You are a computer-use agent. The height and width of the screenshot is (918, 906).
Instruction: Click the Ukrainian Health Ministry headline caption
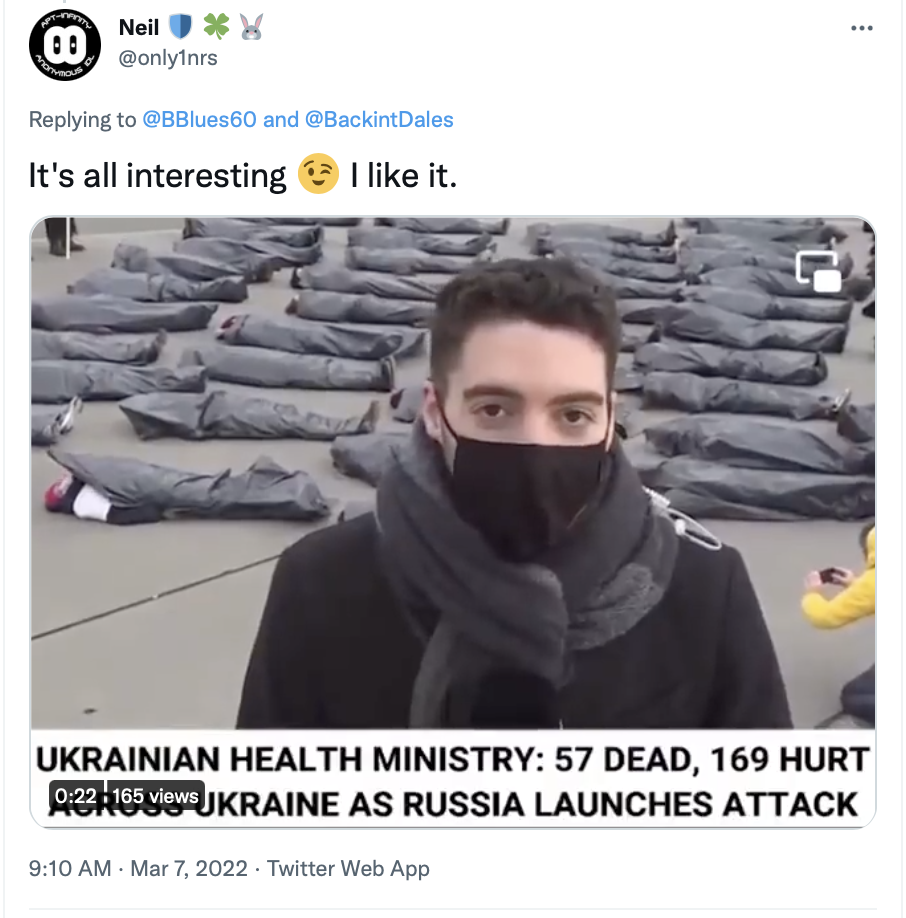[x=453, y=780]
